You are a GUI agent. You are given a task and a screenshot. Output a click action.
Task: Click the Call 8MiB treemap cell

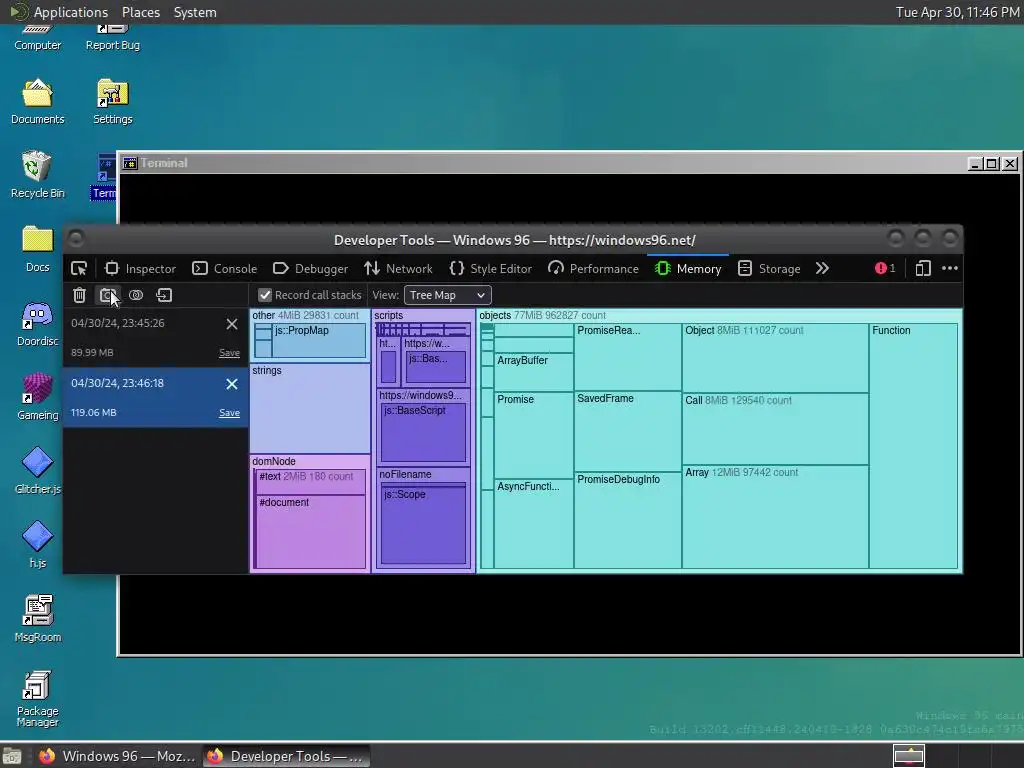click(x=775, y=429)
